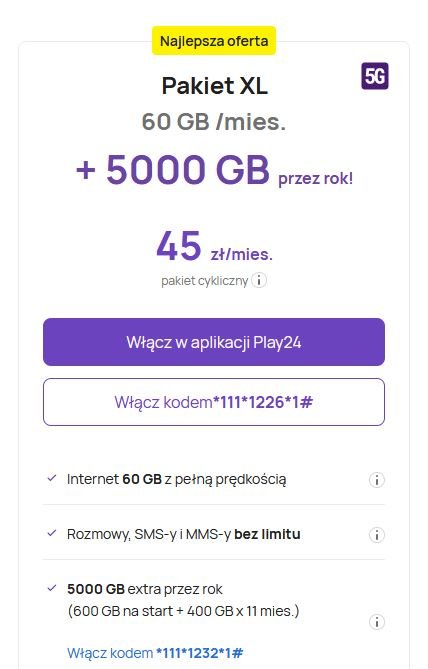The width and height of the screenshot is (428, 669).
Task: Click the 5G badge icon
Action: click(x=375, y=76)
